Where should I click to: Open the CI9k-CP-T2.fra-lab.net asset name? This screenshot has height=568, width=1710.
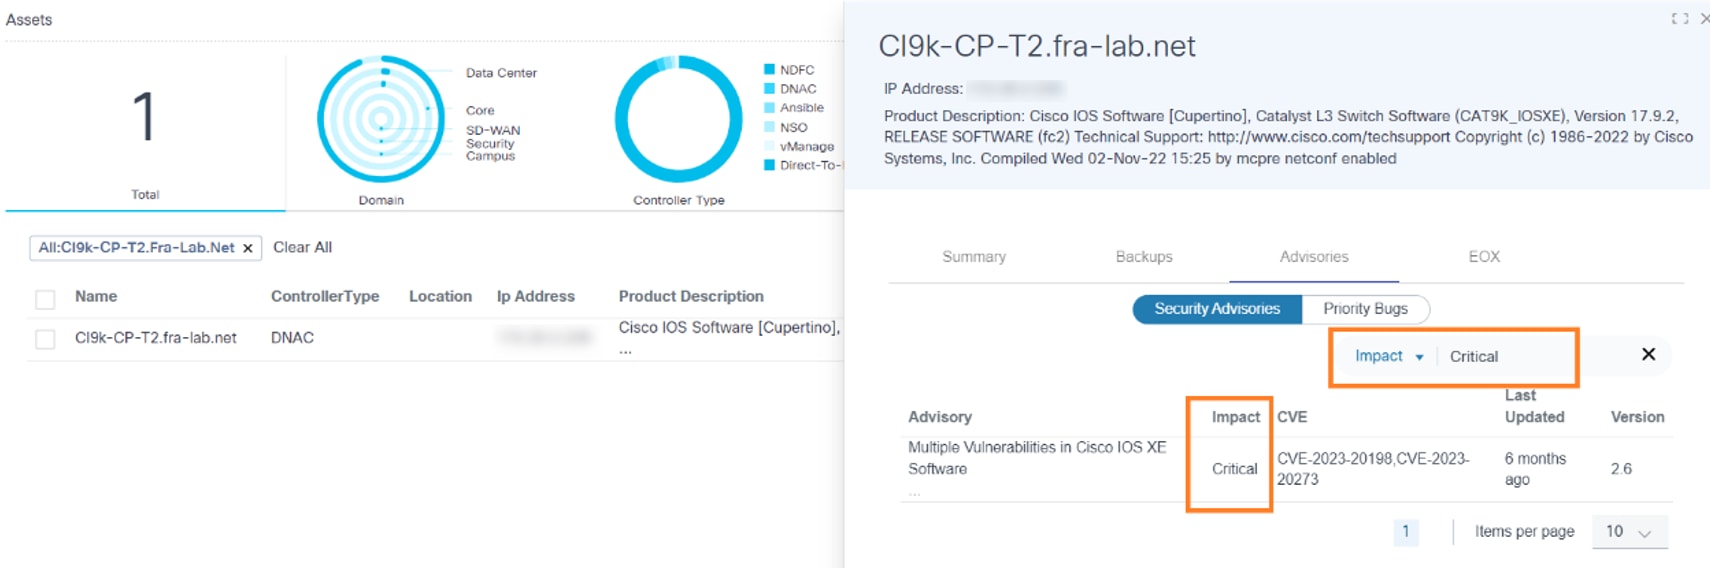coord(155,338)
